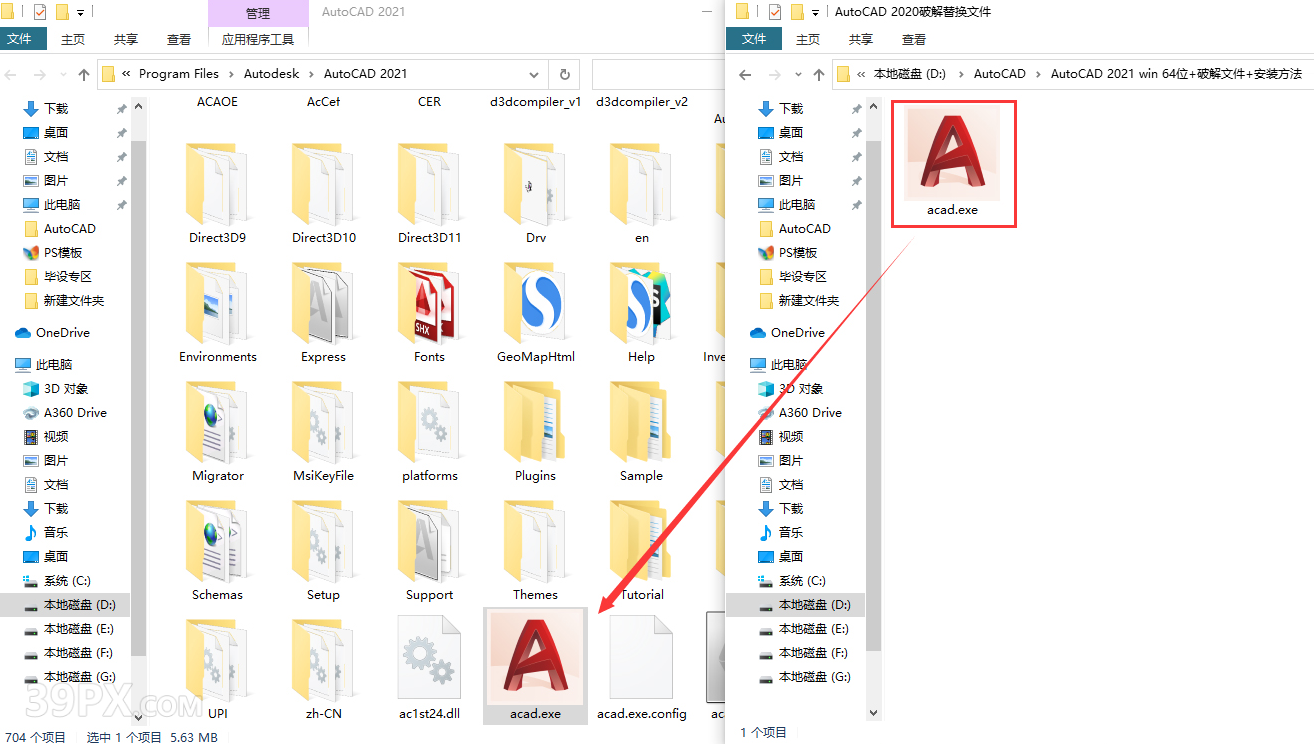The width and height of the screenshot is (1314, 744).
Task: Open the 共享 ribbon tab in left window
Action: coord(126,40)
